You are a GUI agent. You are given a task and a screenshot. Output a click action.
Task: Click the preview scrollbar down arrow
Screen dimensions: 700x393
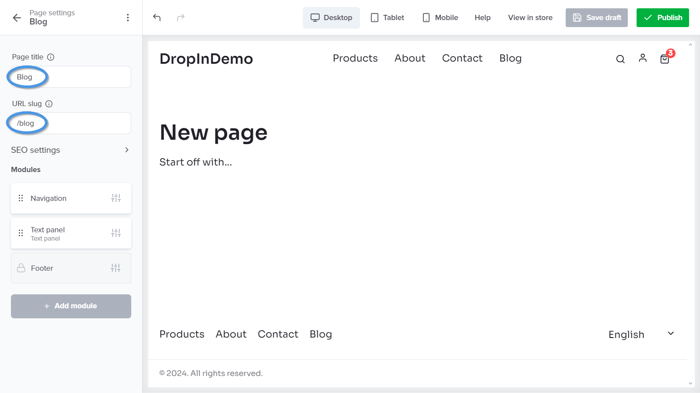pos(691,383)
